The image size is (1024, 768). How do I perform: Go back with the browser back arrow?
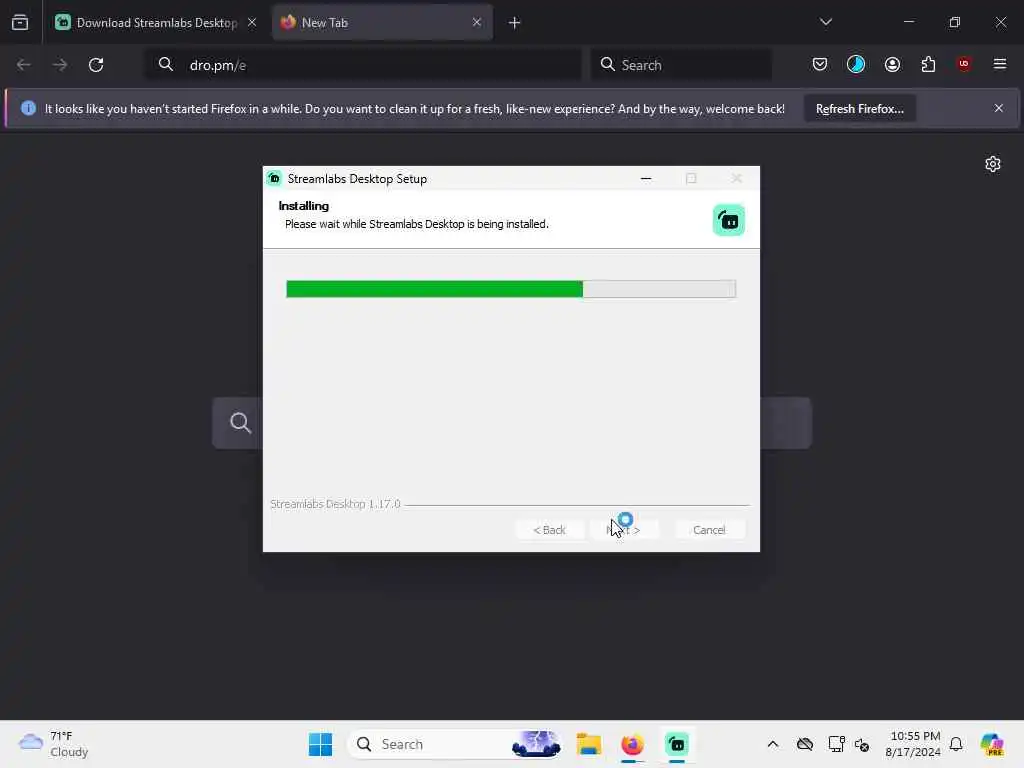[24, 65]
